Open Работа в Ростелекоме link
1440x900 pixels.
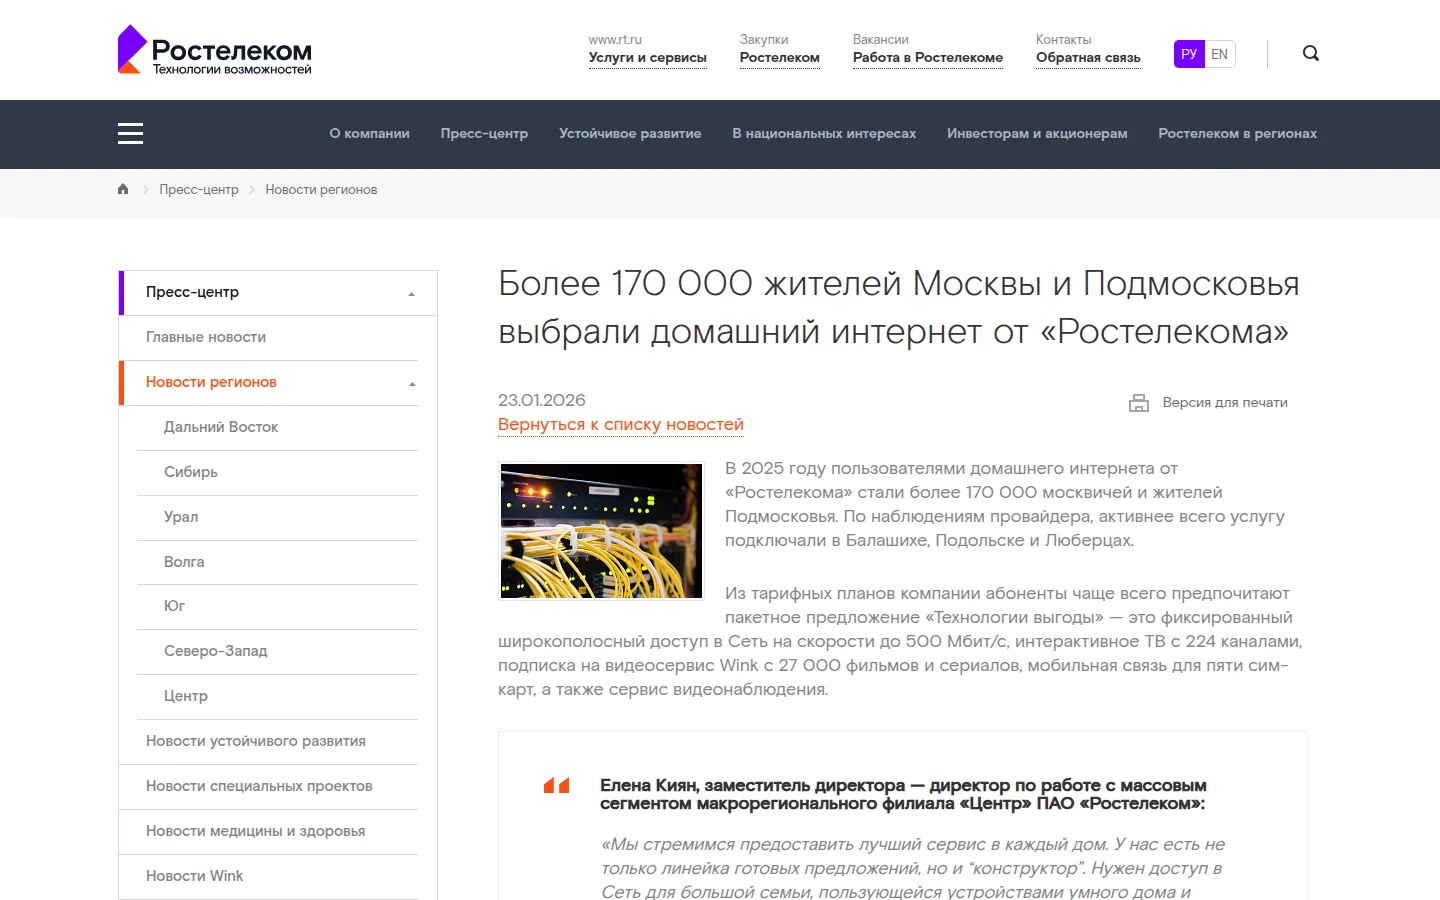927,58
